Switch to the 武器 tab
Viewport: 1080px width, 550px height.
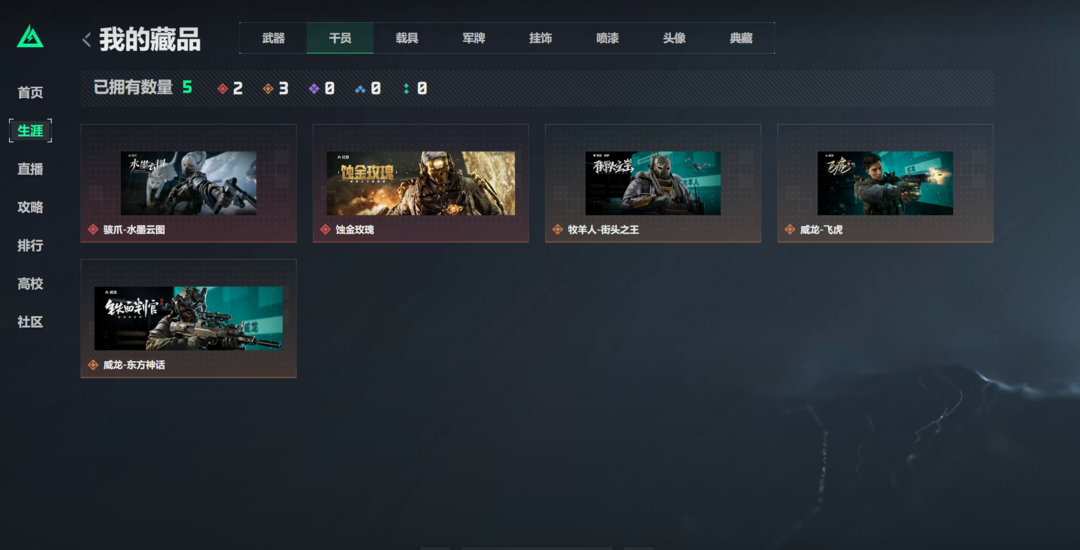click(273, 38)
